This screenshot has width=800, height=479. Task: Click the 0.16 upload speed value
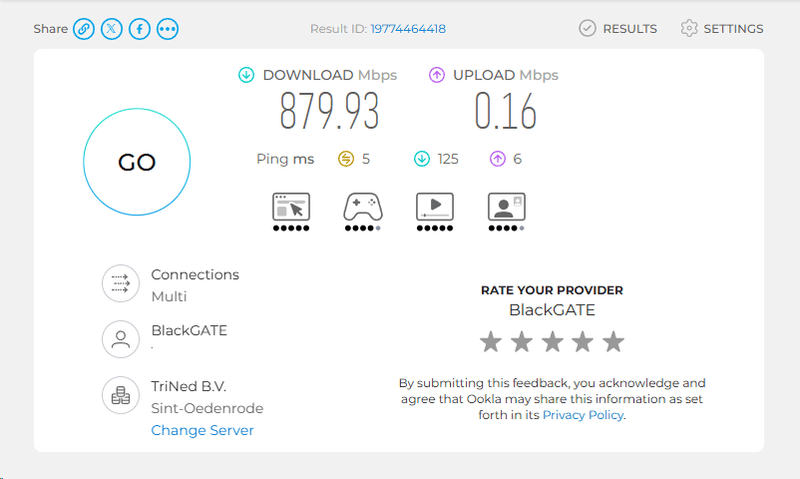[x=505, y=111]
